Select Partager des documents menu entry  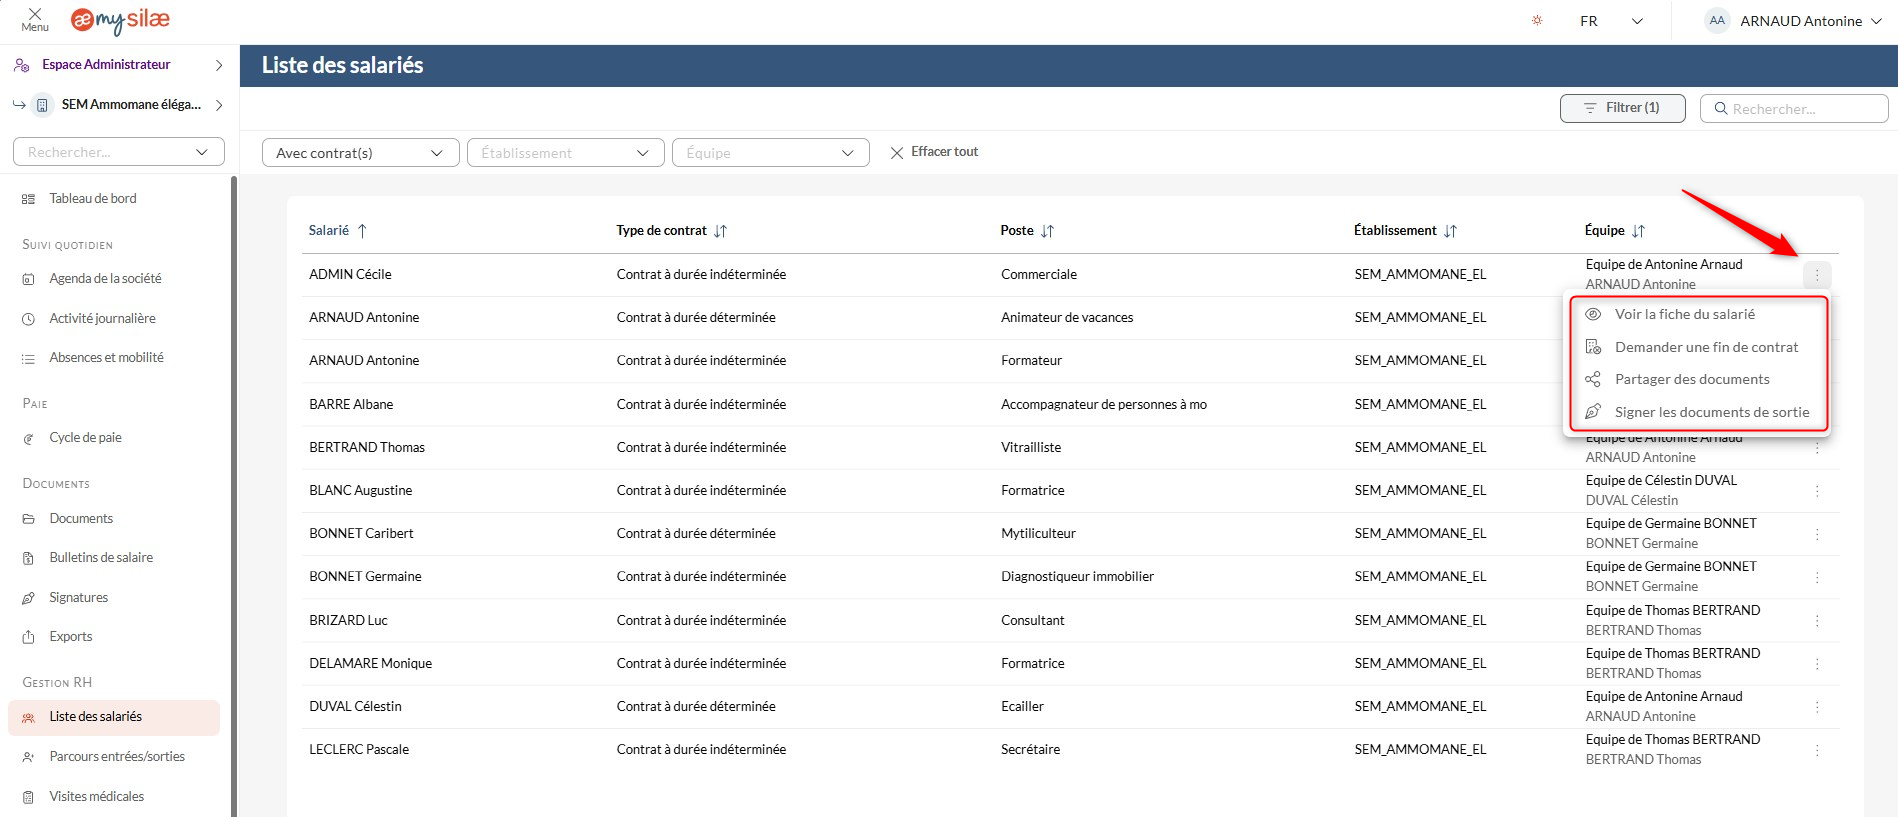point(1691,379)
